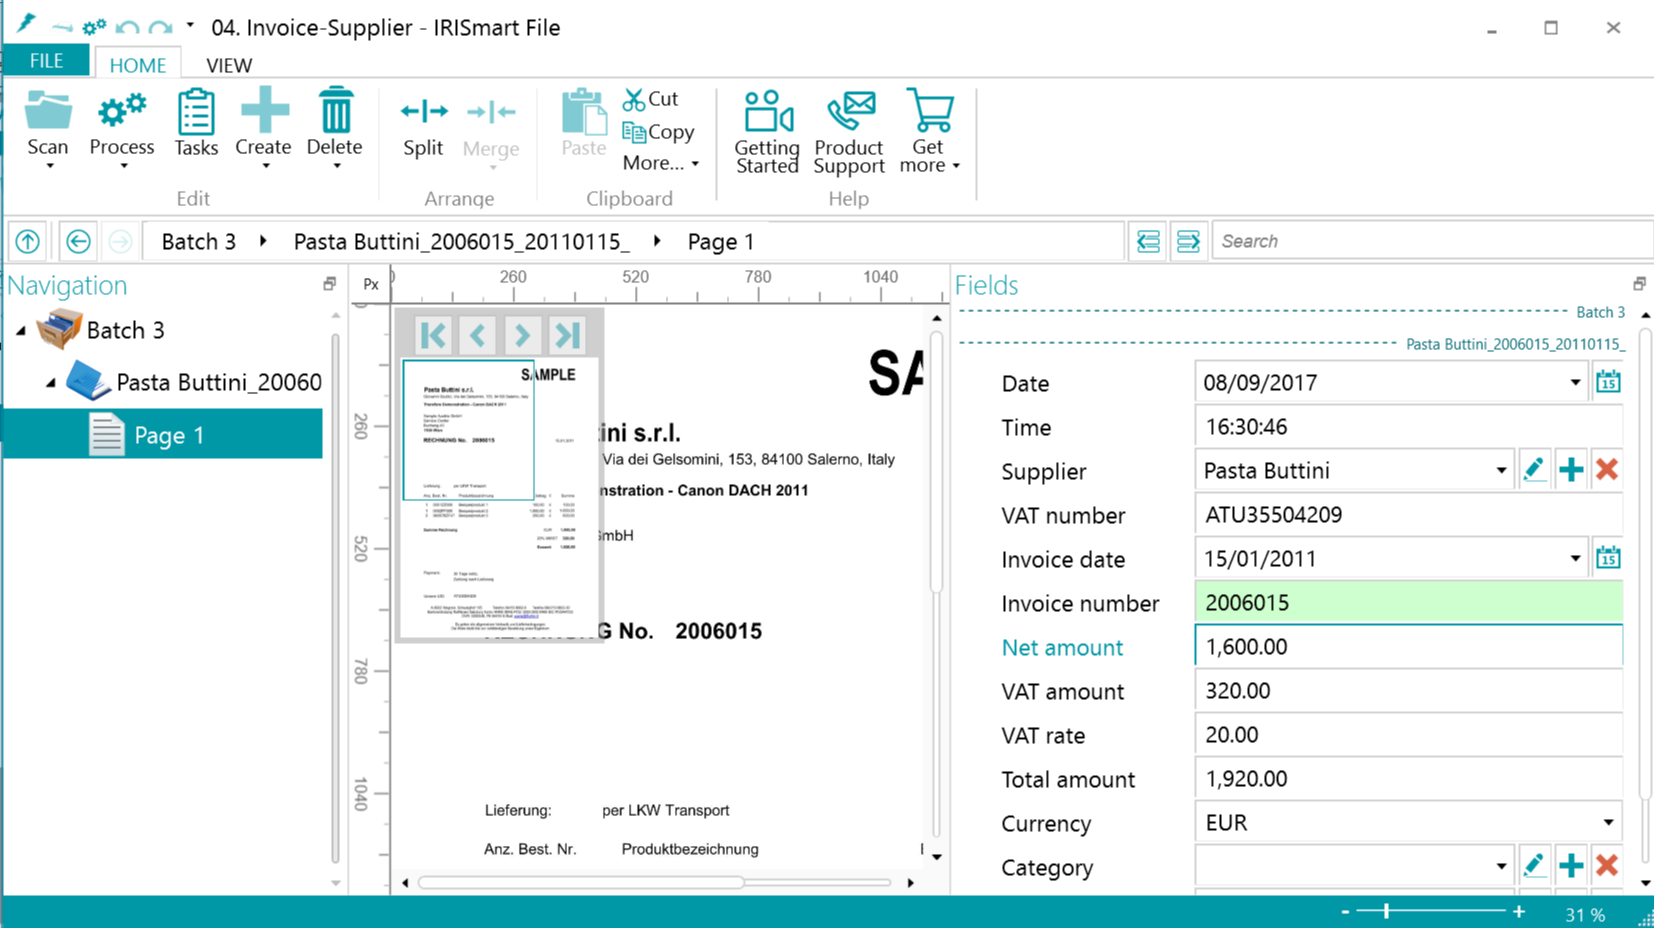Screen dimensions: 1654x928
Task: Expand breadcrumb arrow after Pasta Buttini document
Action: coord(657,241)
